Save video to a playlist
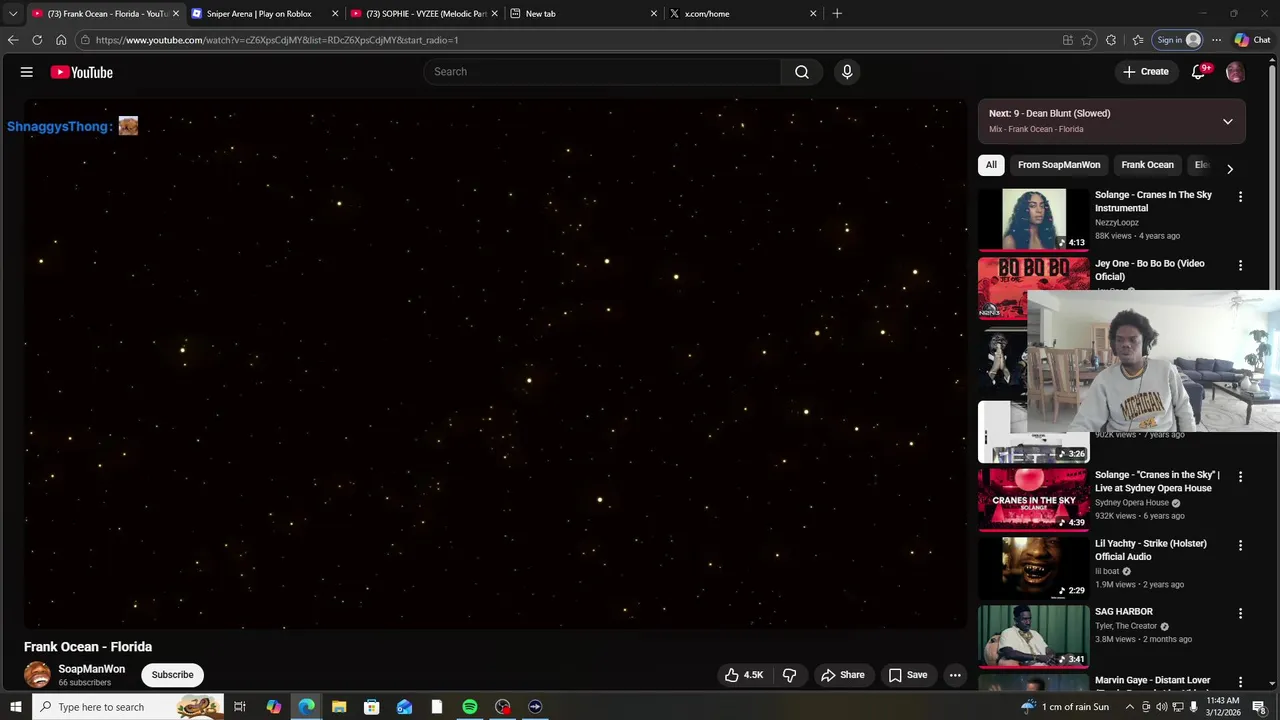This screenshot has height=720, width=1280. pos(908,675)
